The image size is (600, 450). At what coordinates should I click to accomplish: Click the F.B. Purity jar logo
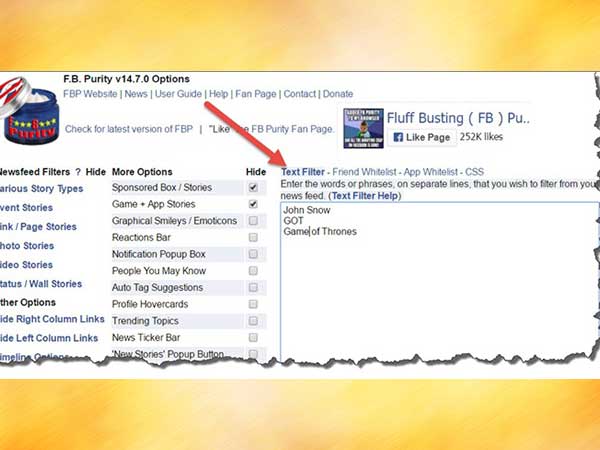pos(29,110)
